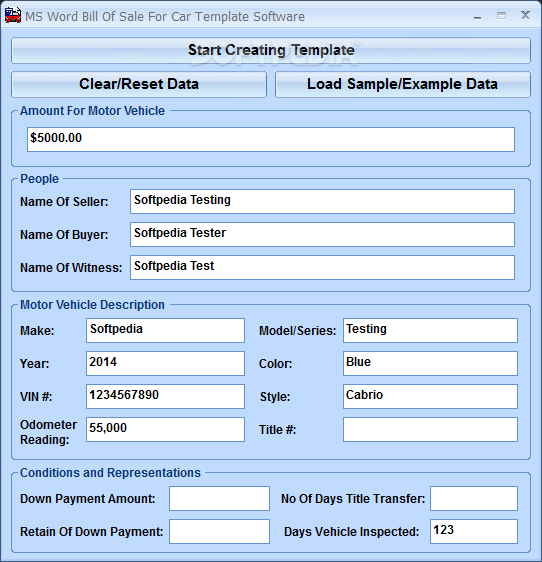Click the Down Payment Amount field
The image size is (542, 562).
[x=219, y=499]
